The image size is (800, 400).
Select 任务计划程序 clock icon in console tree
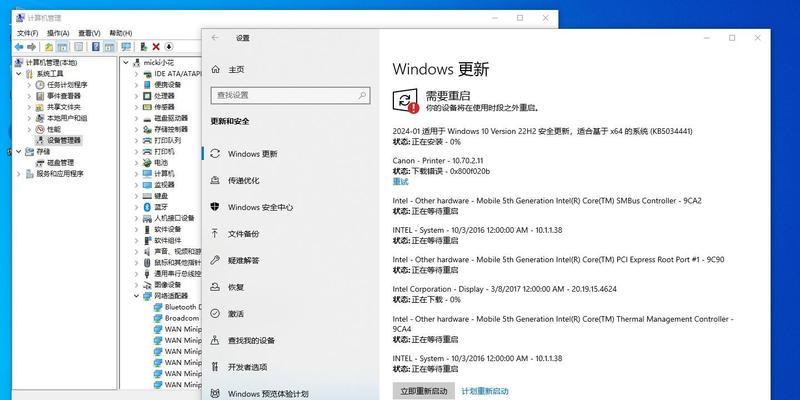pyautogui.click(x=40, y=85)
